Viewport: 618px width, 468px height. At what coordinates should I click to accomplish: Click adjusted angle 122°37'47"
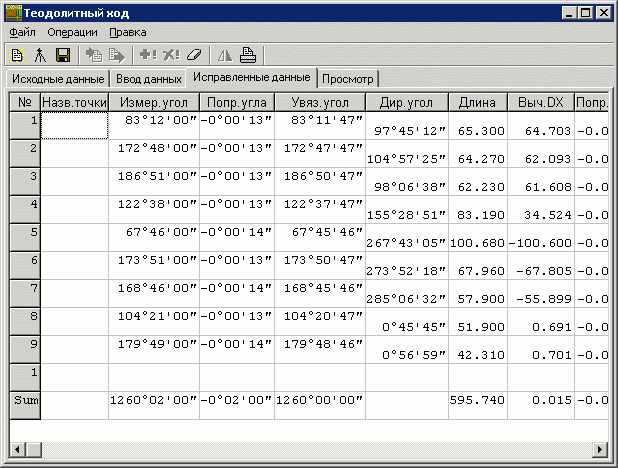pos(323,204)
